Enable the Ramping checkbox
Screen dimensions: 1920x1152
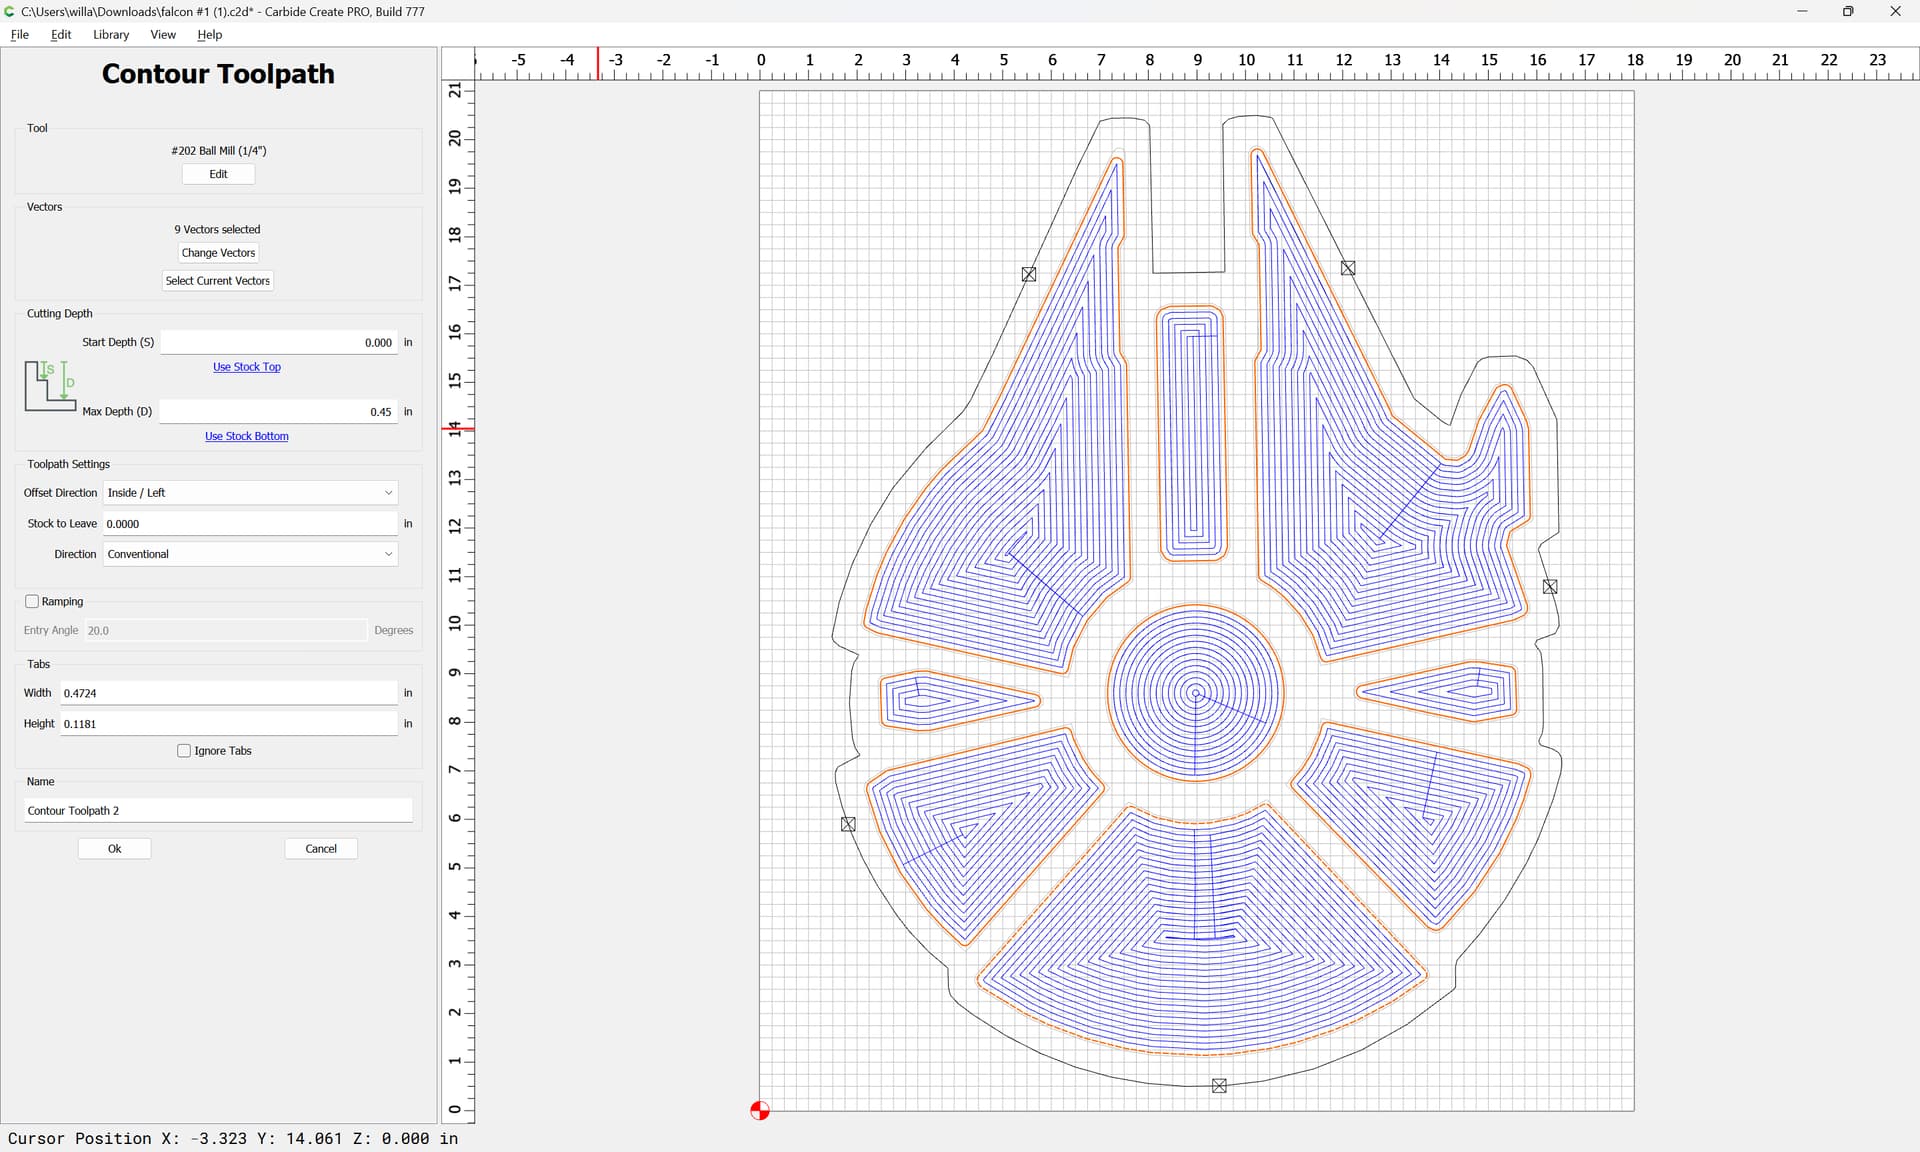(x=32, y=601)
